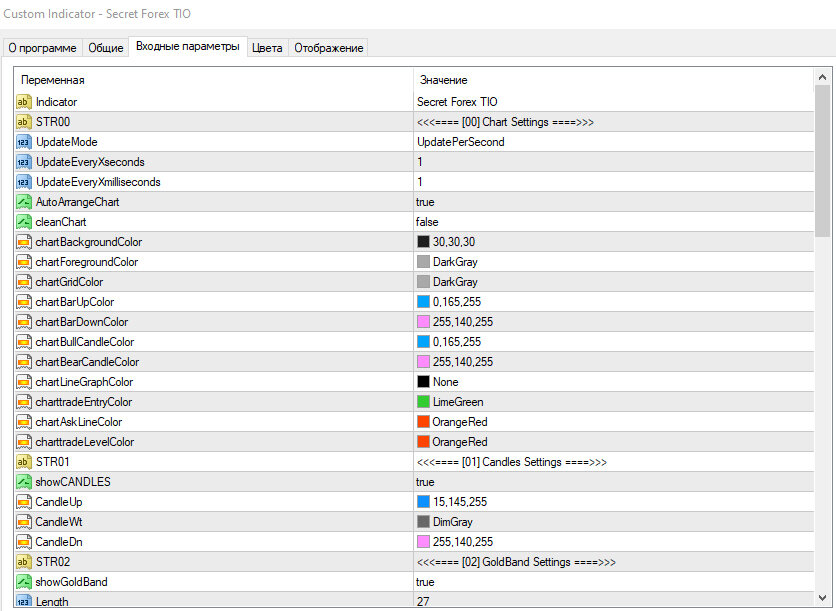Click the OrangeRed swatch for charttradeLevelColor
836x611 pixels.
(423, 442)
